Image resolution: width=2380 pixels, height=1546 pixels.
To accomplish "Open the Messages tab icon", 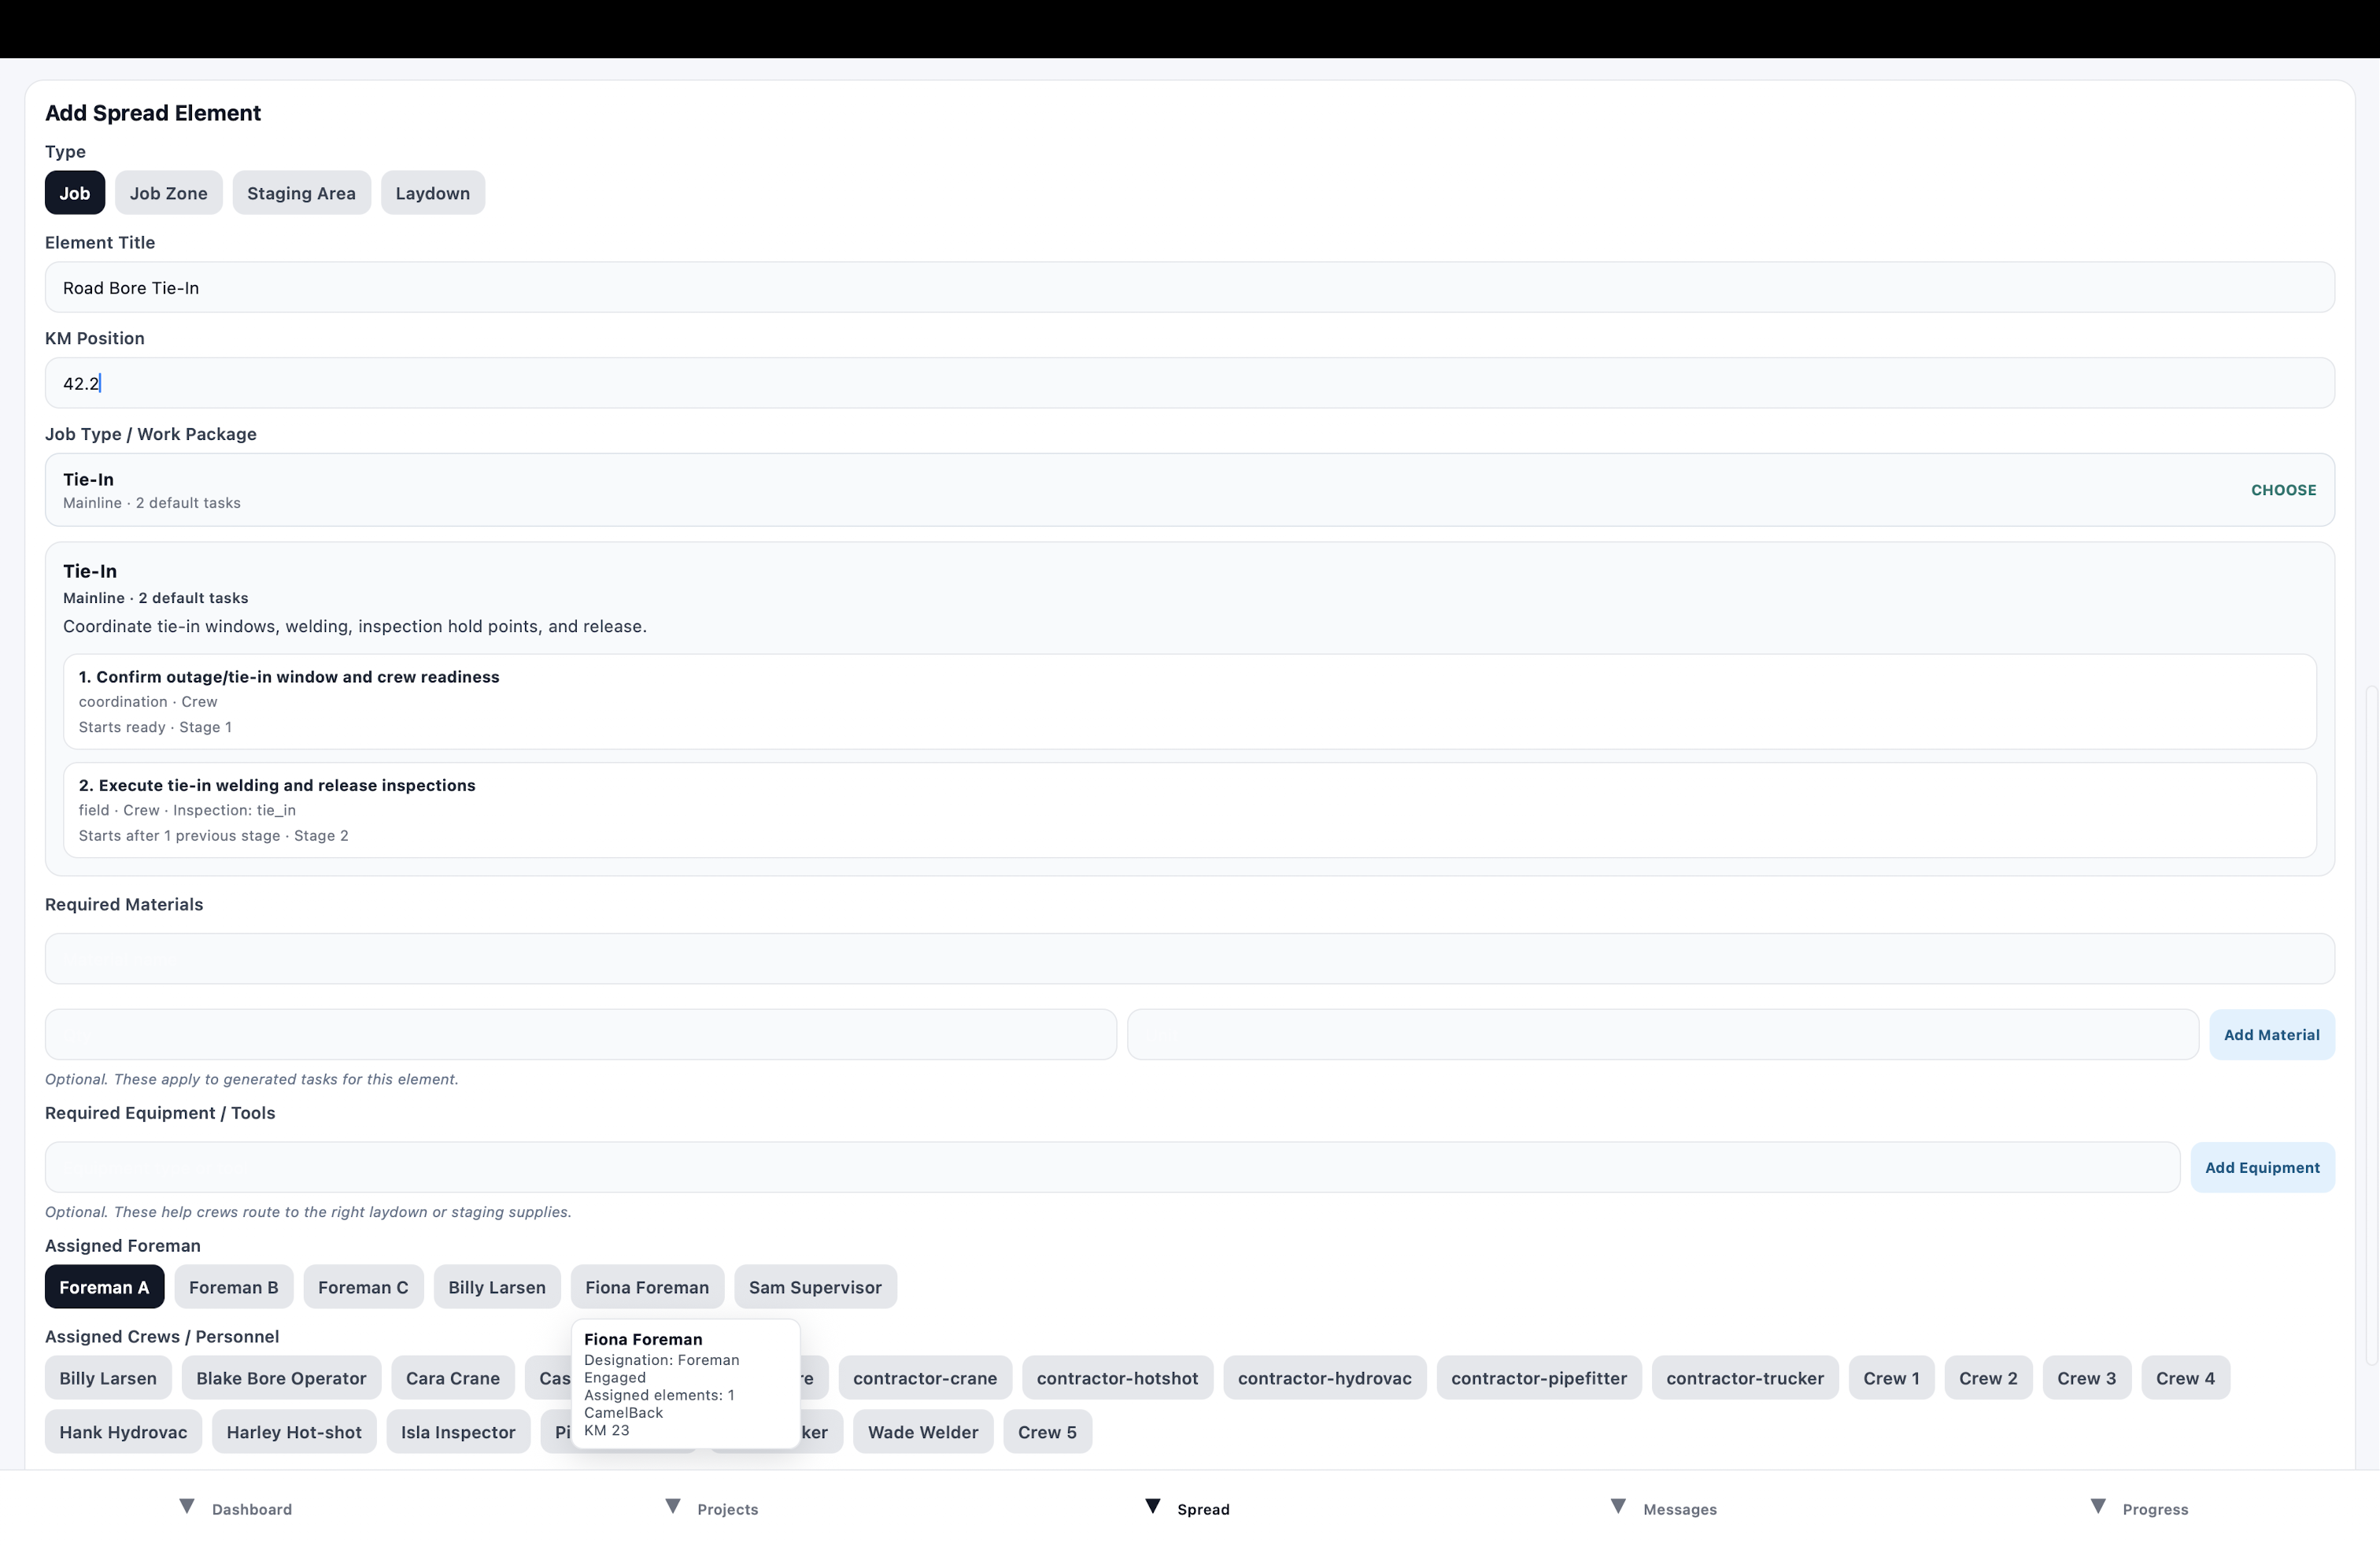I will tap(1618, 1506).
